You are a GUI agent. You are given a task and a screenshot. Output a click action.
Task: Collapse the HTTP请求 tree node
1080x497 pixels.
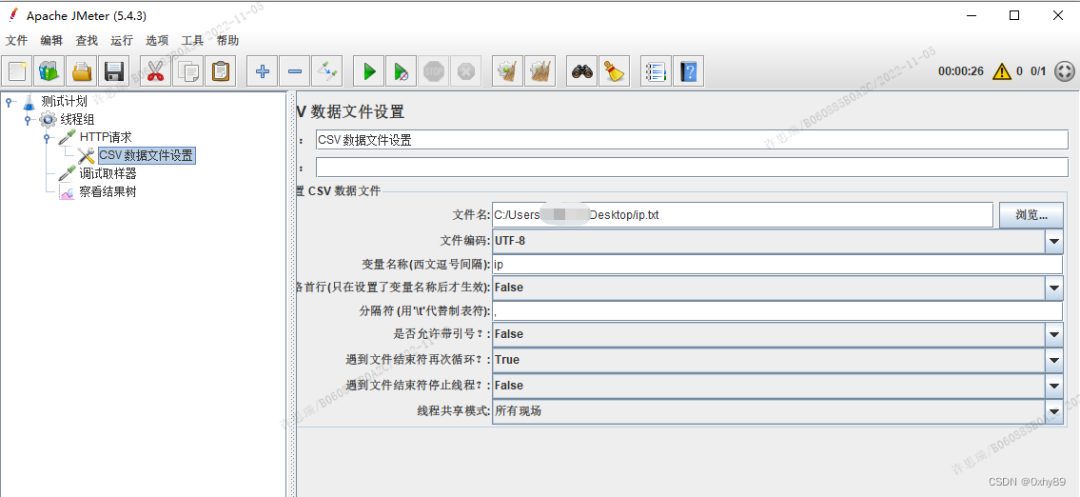coord(46,138)
